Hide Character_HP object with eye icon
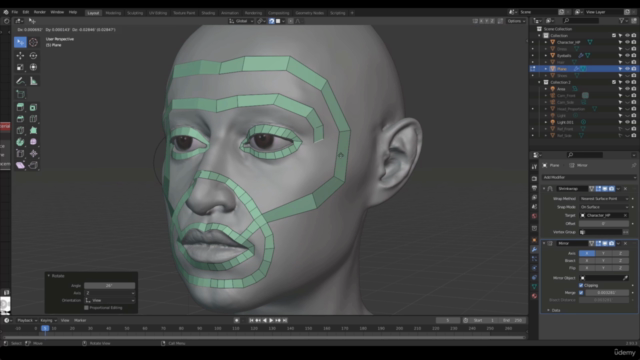This screenshot has height=360, width=640. coord(627,42)
